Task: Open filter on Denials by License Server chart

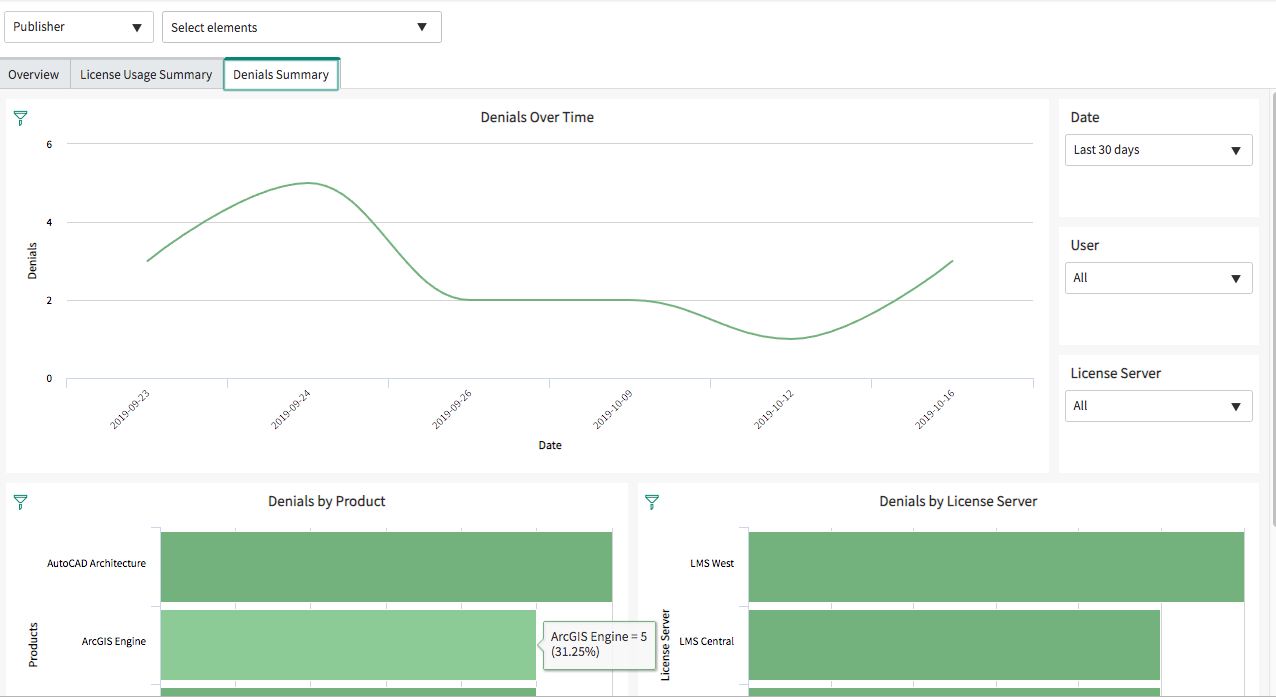Action: tap(652, 502)
